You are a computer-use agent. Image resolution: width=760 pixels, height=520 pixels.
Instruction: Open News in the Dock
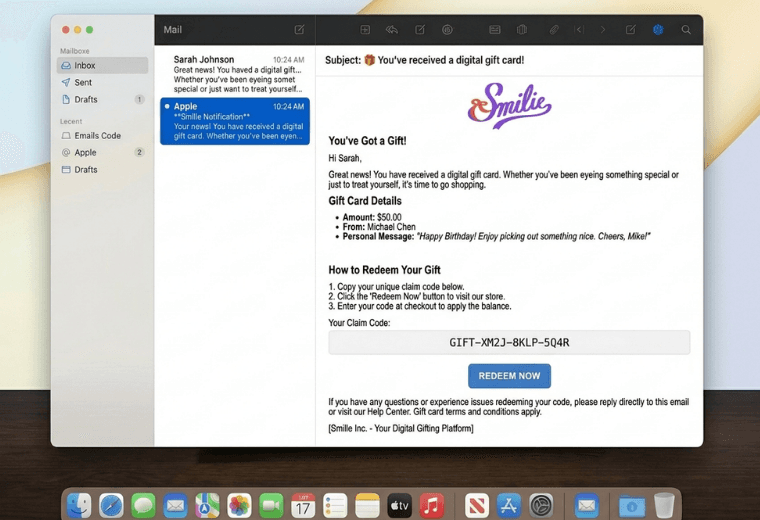pyautogui.click(x=476, y=505)
